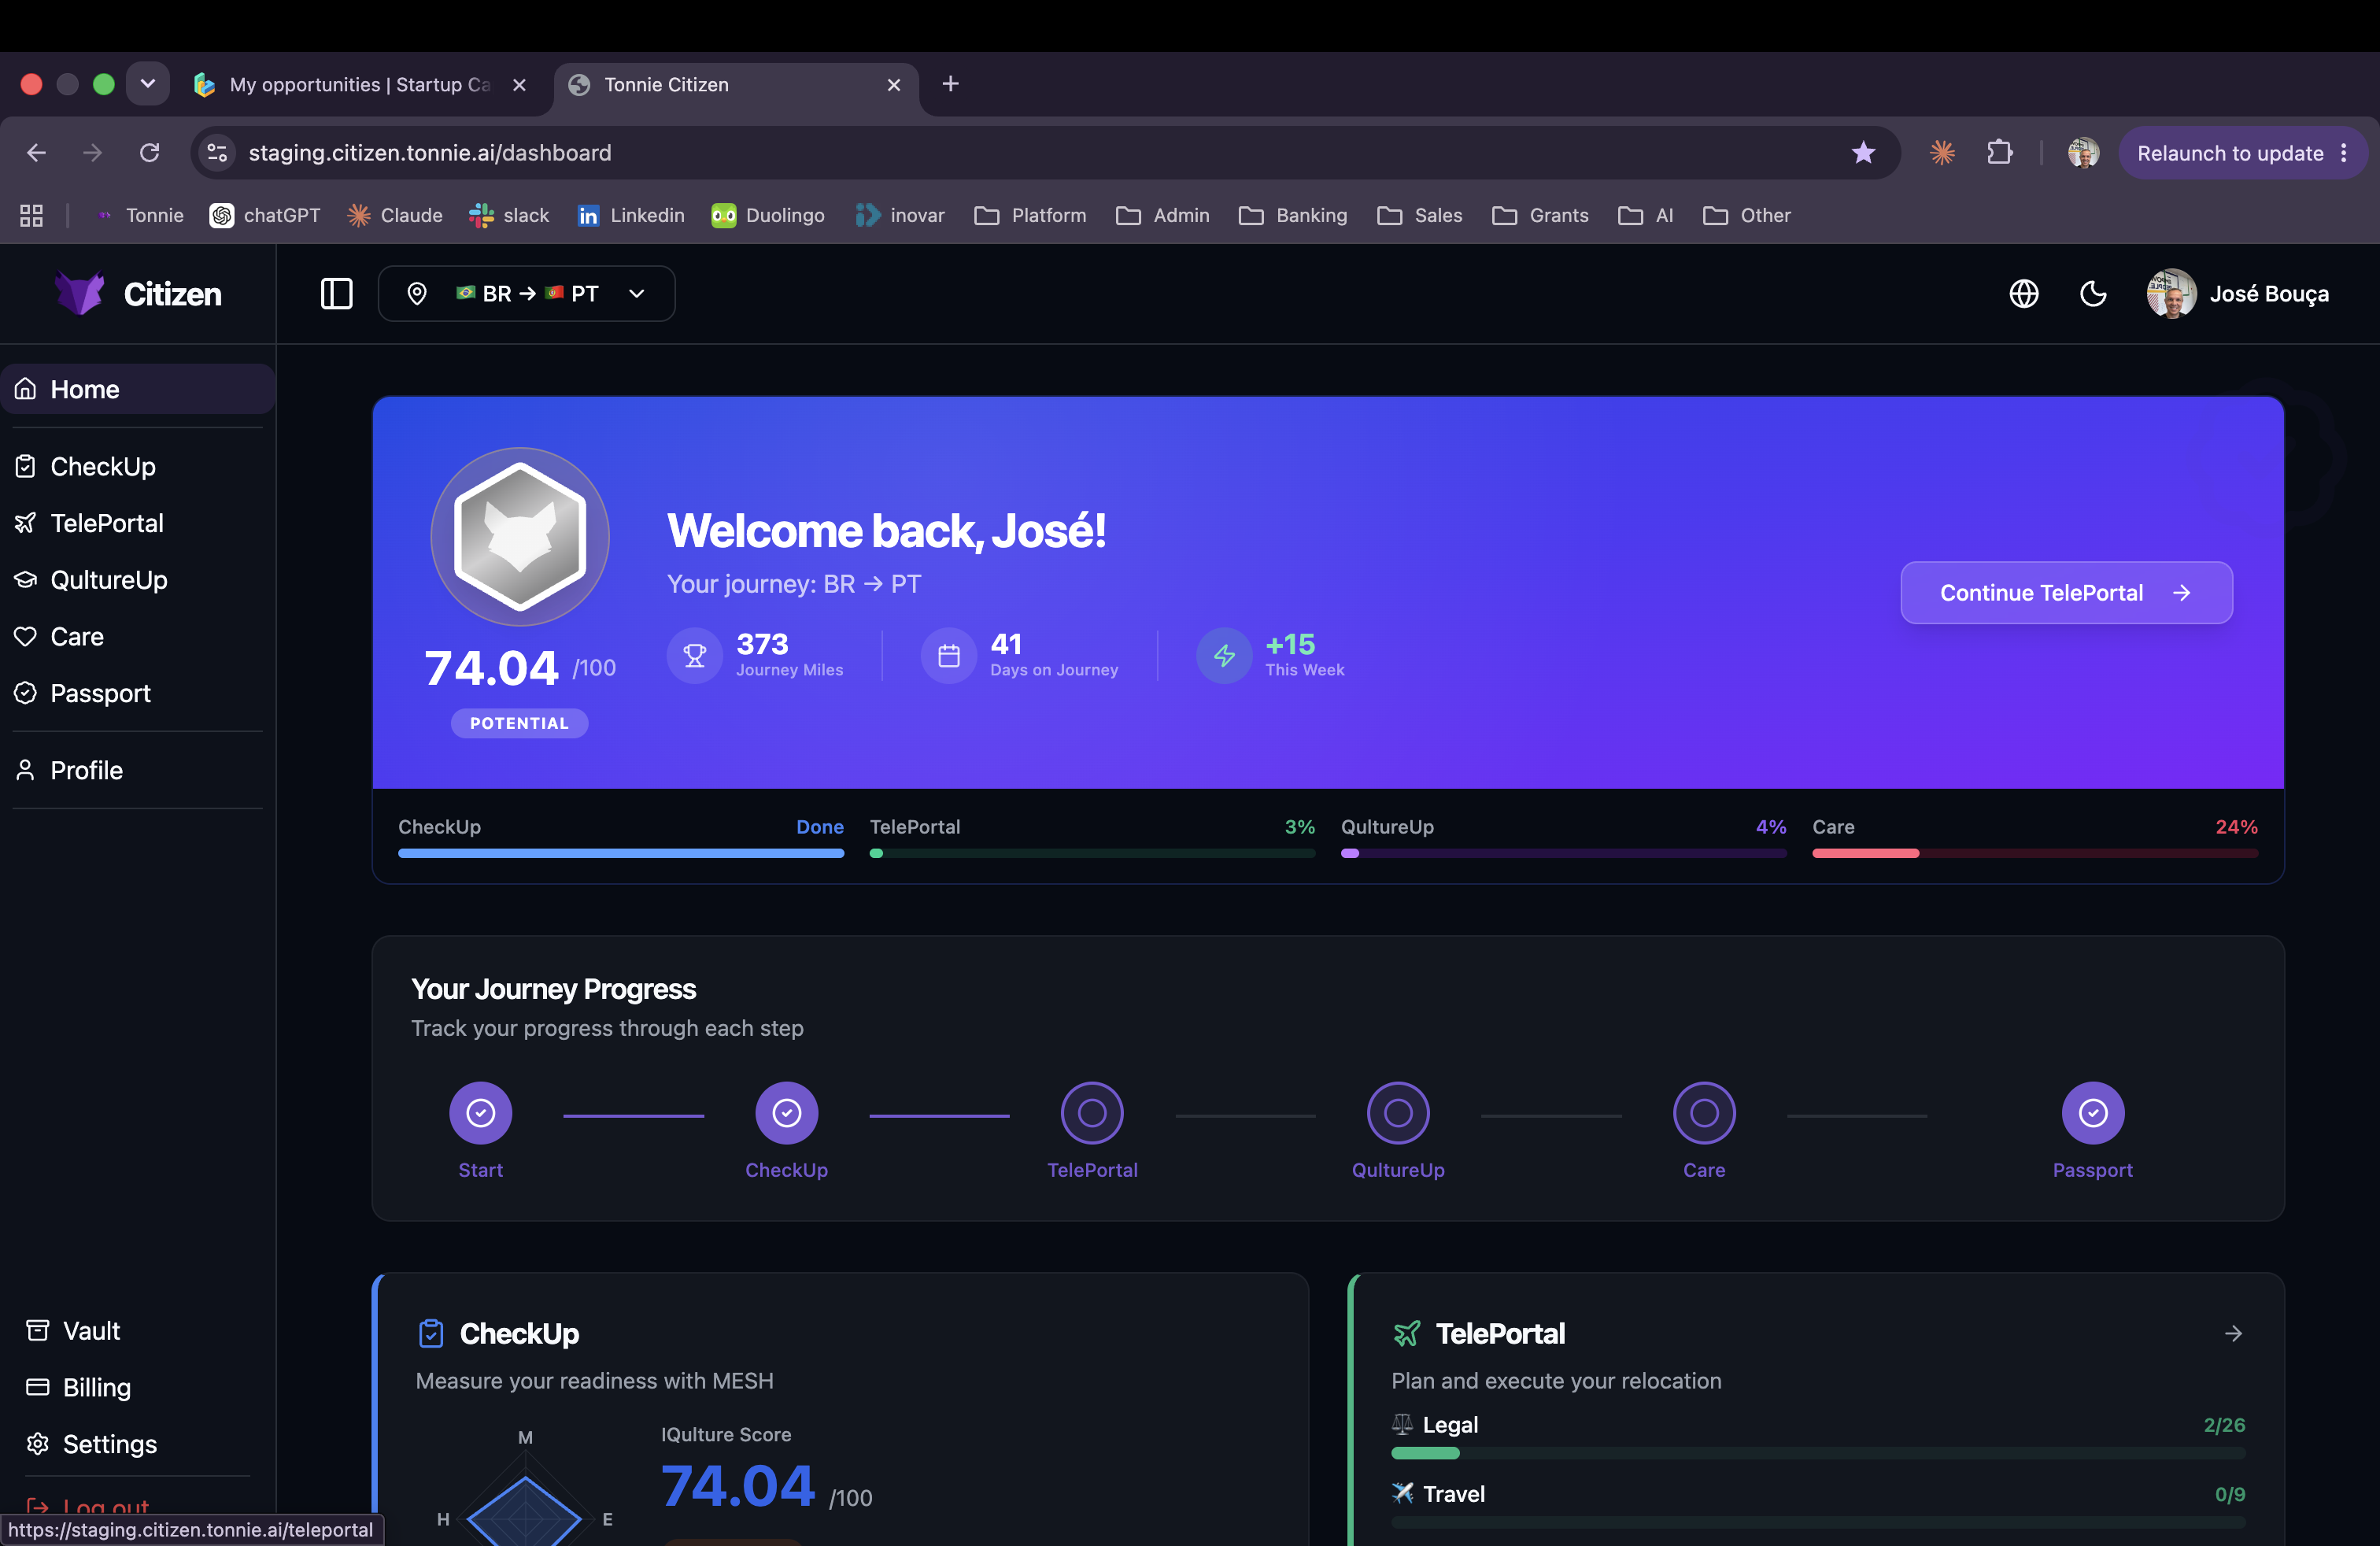Open the slack bookmark
Image resolution: width=2380 pixels, height=1546 pixels.
510,215
